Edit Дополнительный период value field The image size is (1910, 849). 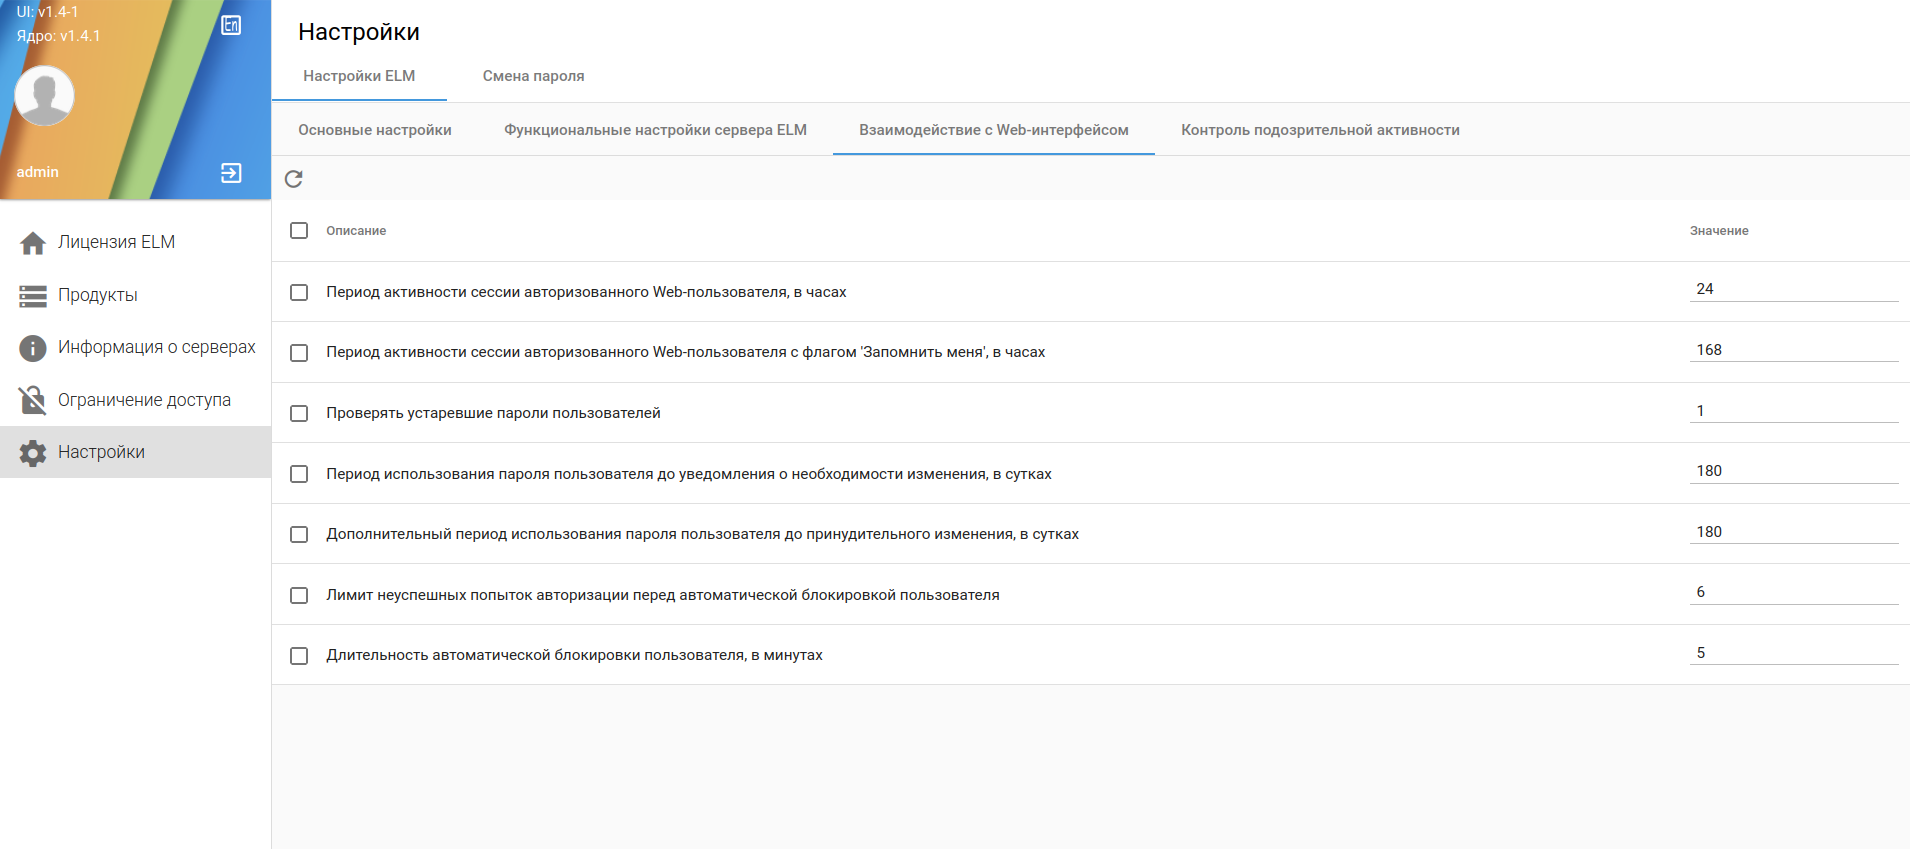pos(1794,532)
